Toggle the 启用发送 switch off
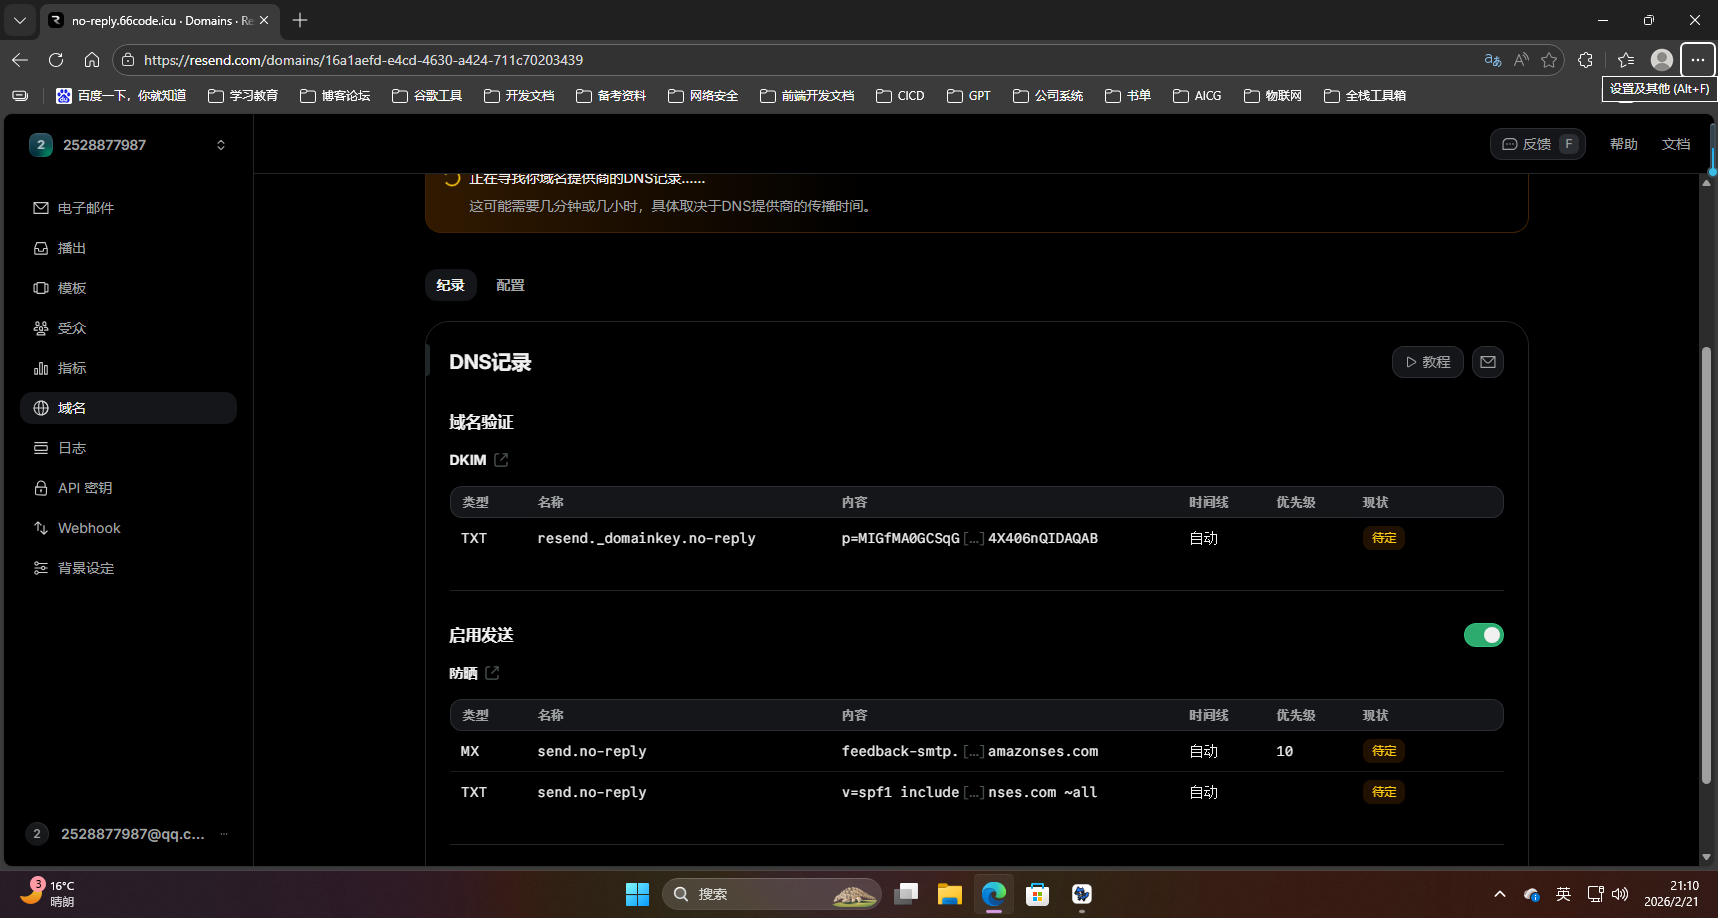 (1484, 635)
